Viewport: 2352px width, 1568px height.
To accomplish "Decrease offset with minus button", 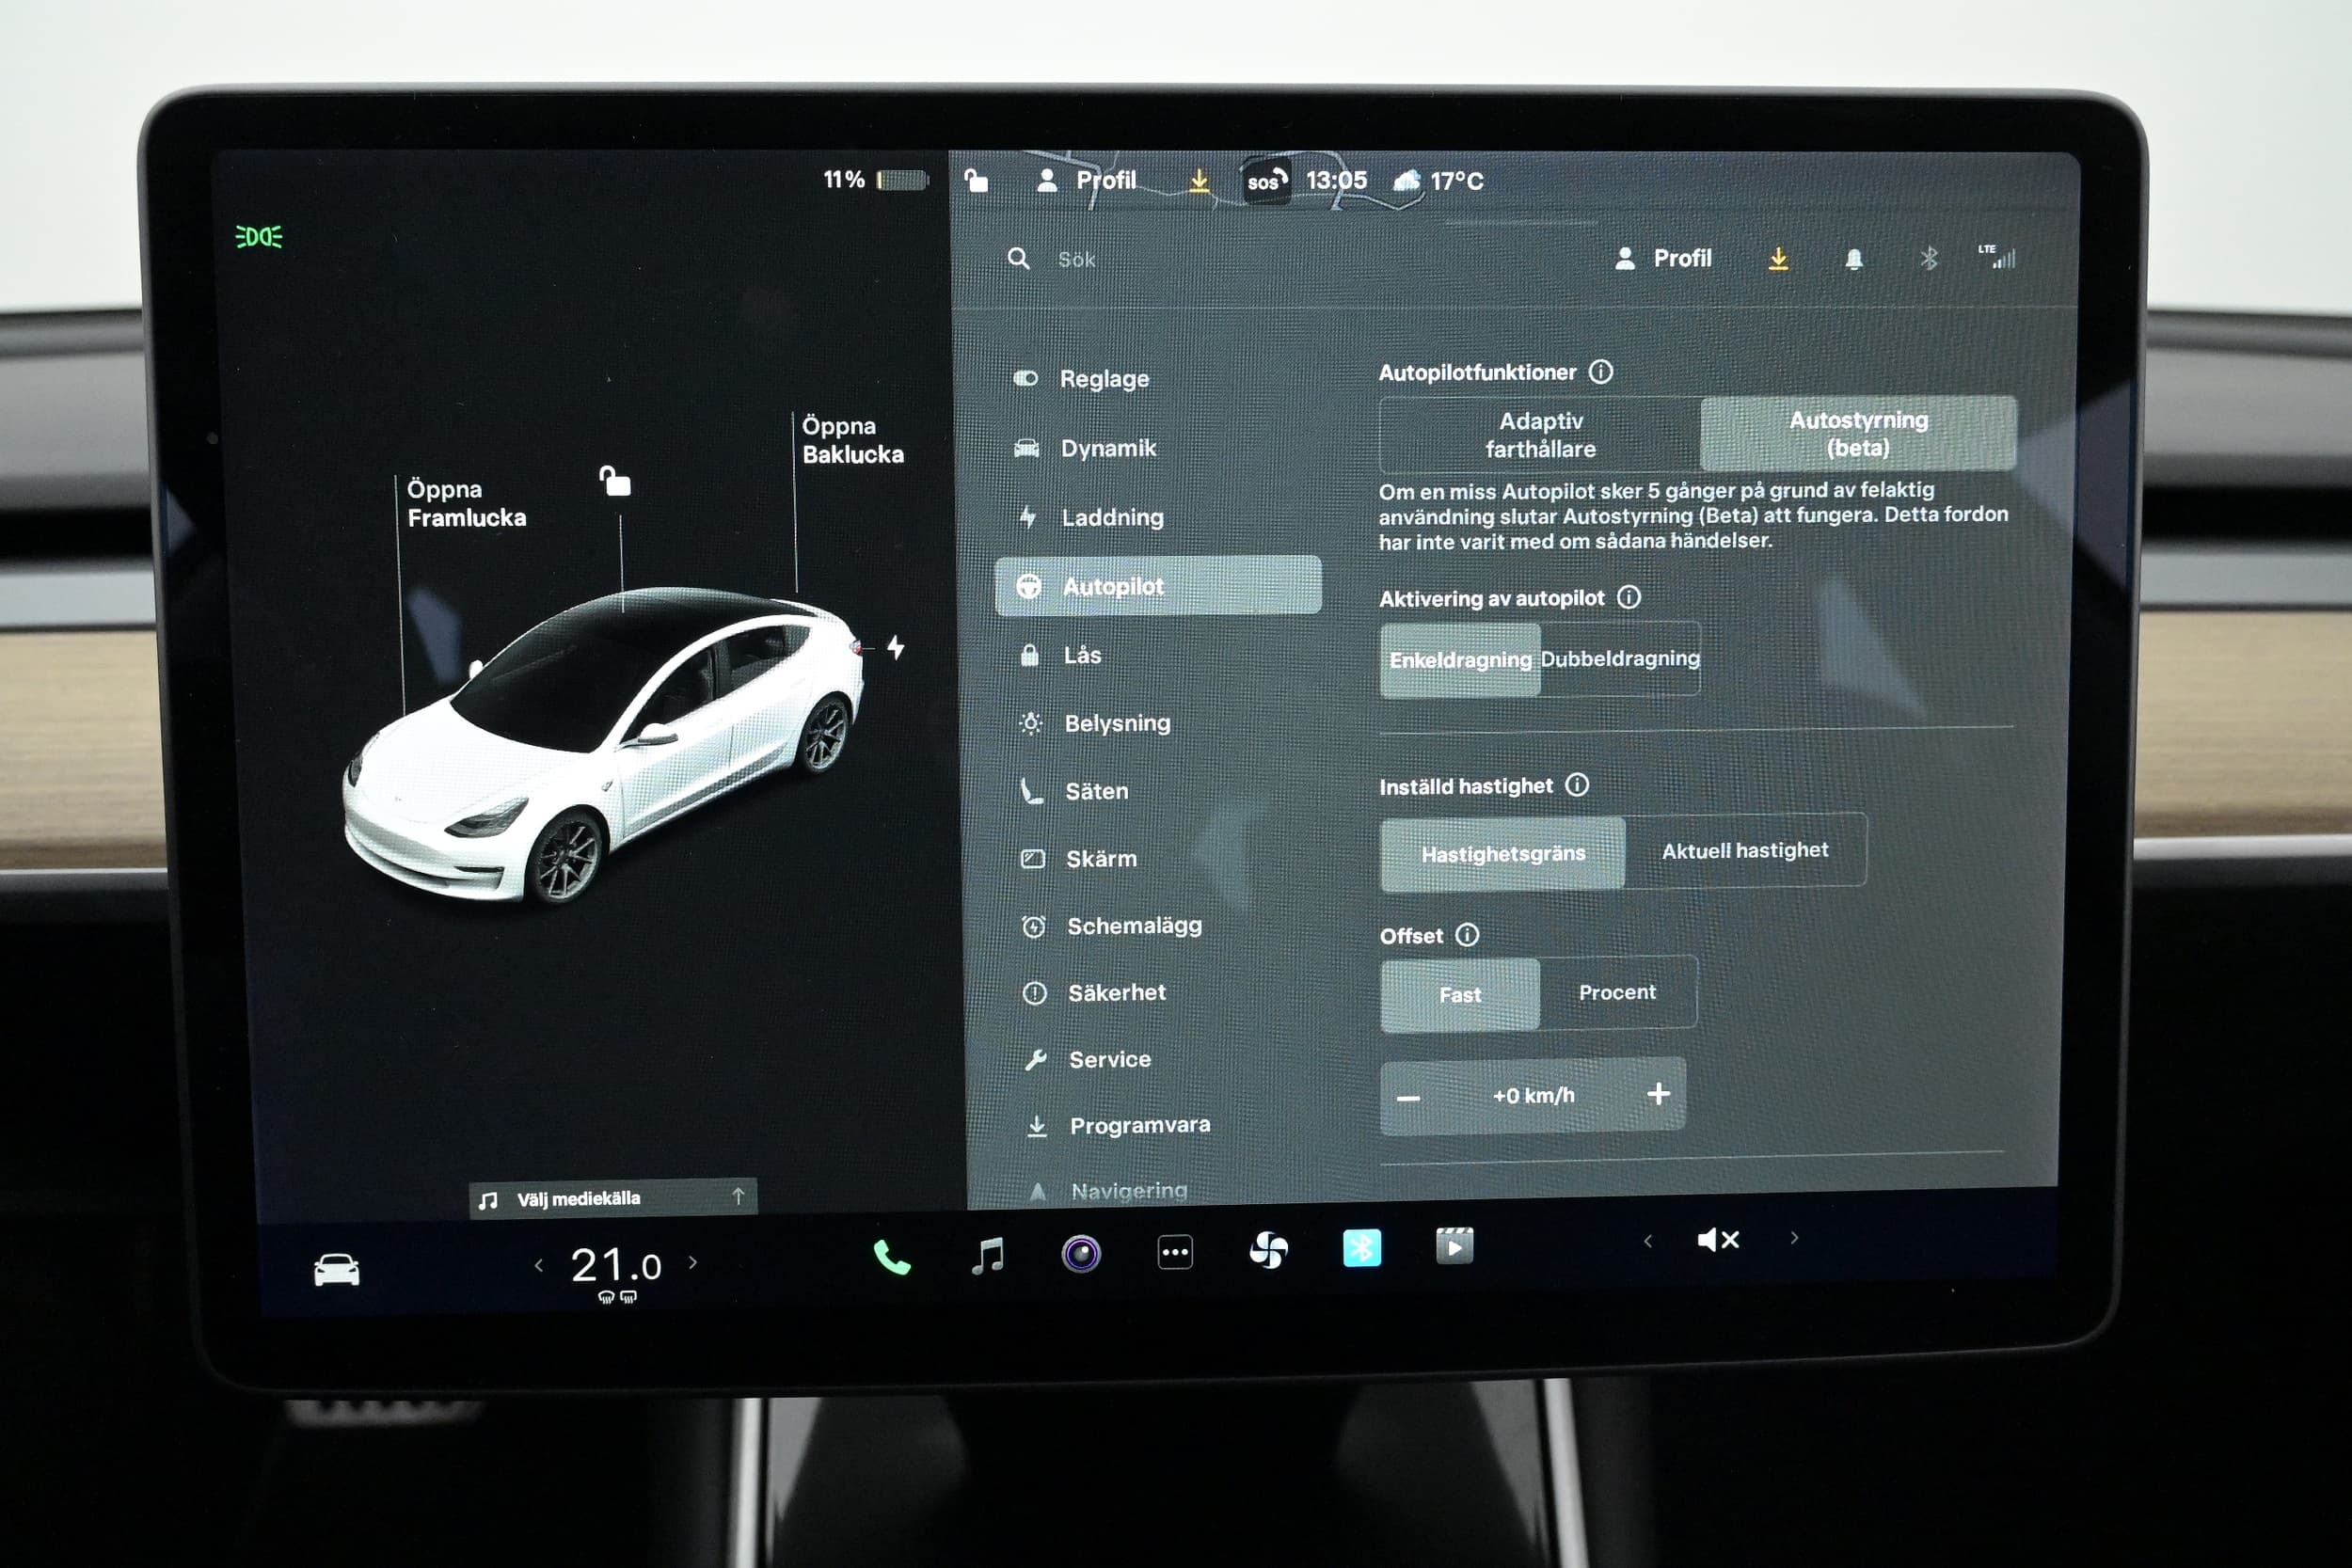I will (x=1408, y=1098).
